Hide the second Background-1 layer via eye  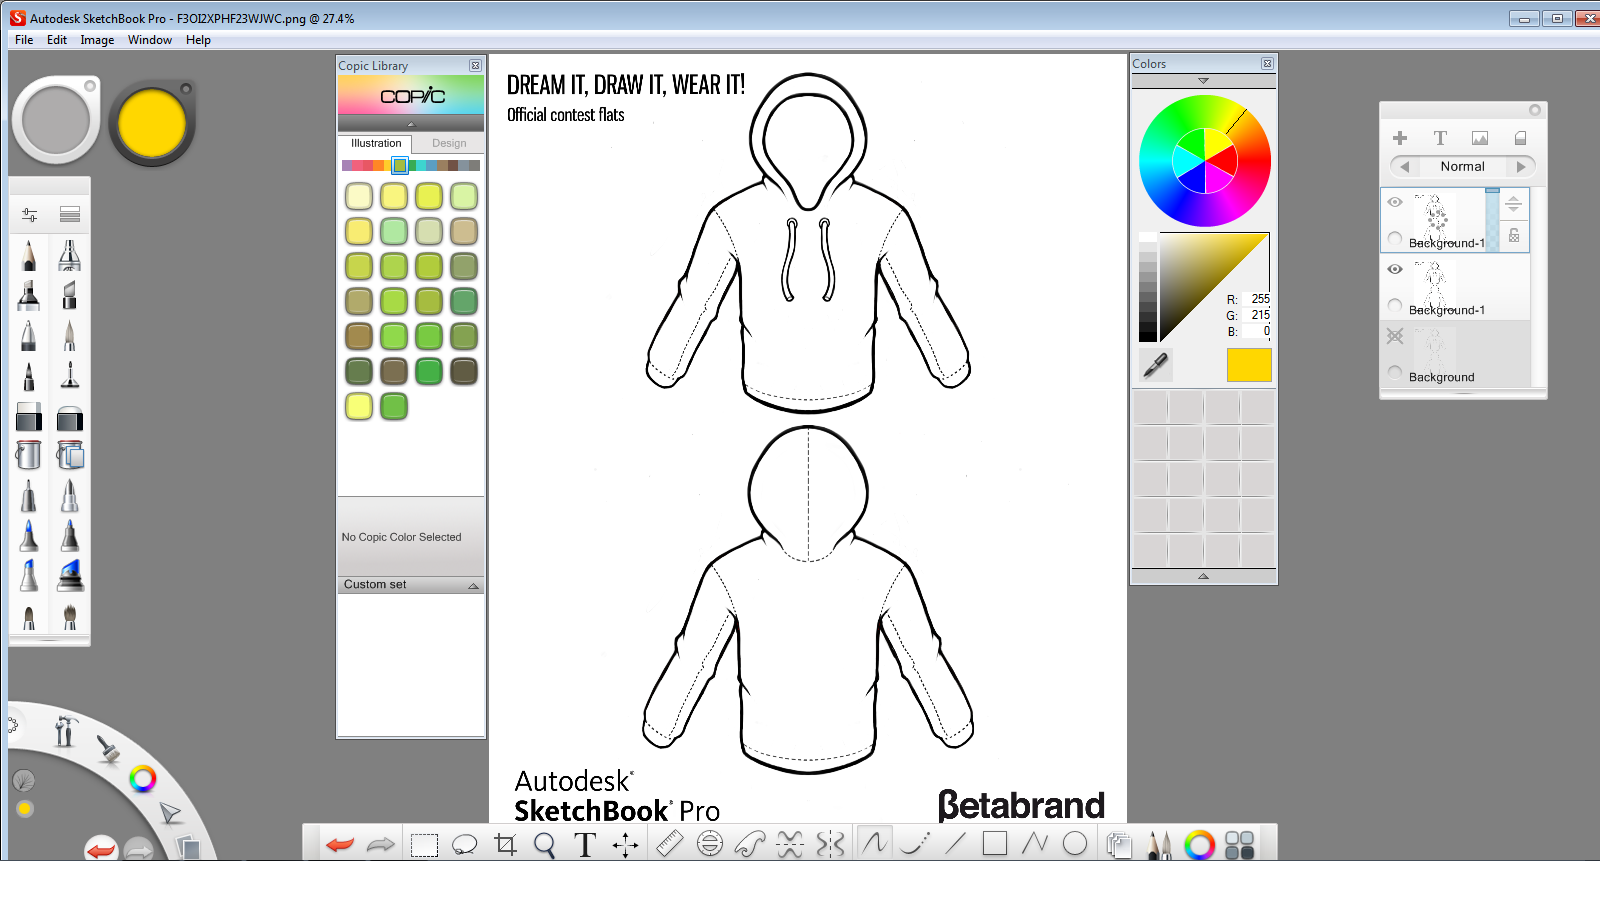1395,269
